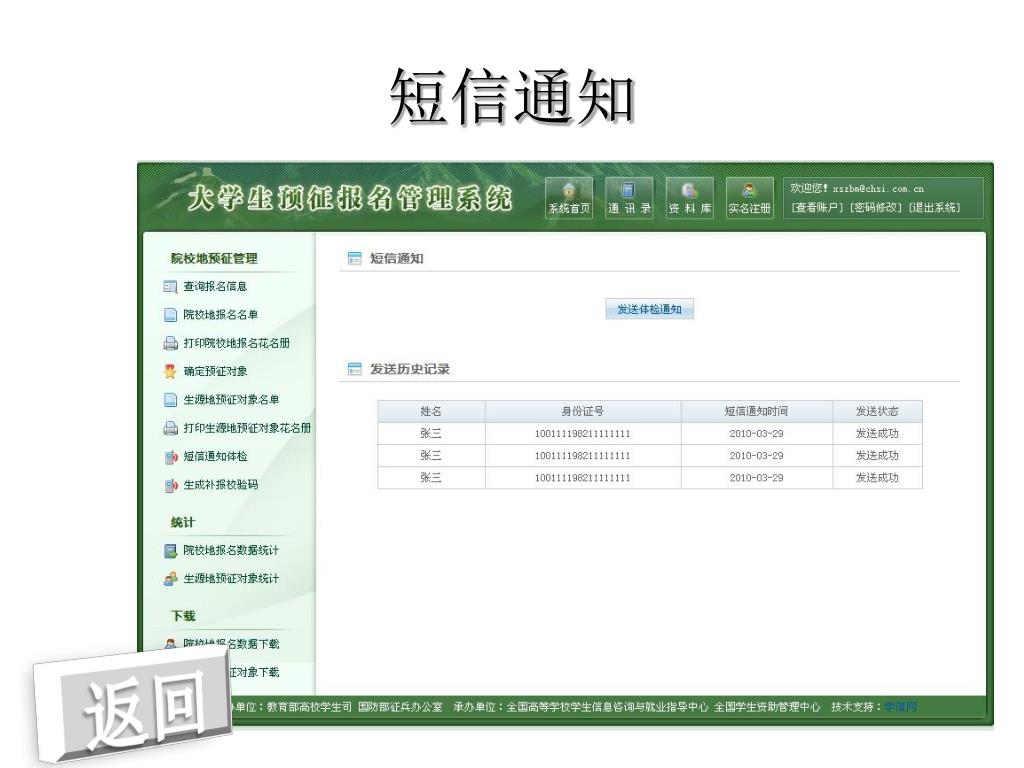The image size is (1024, 768).
Task: Open the 实名注册 registration icon
Action: coord(749,198)
